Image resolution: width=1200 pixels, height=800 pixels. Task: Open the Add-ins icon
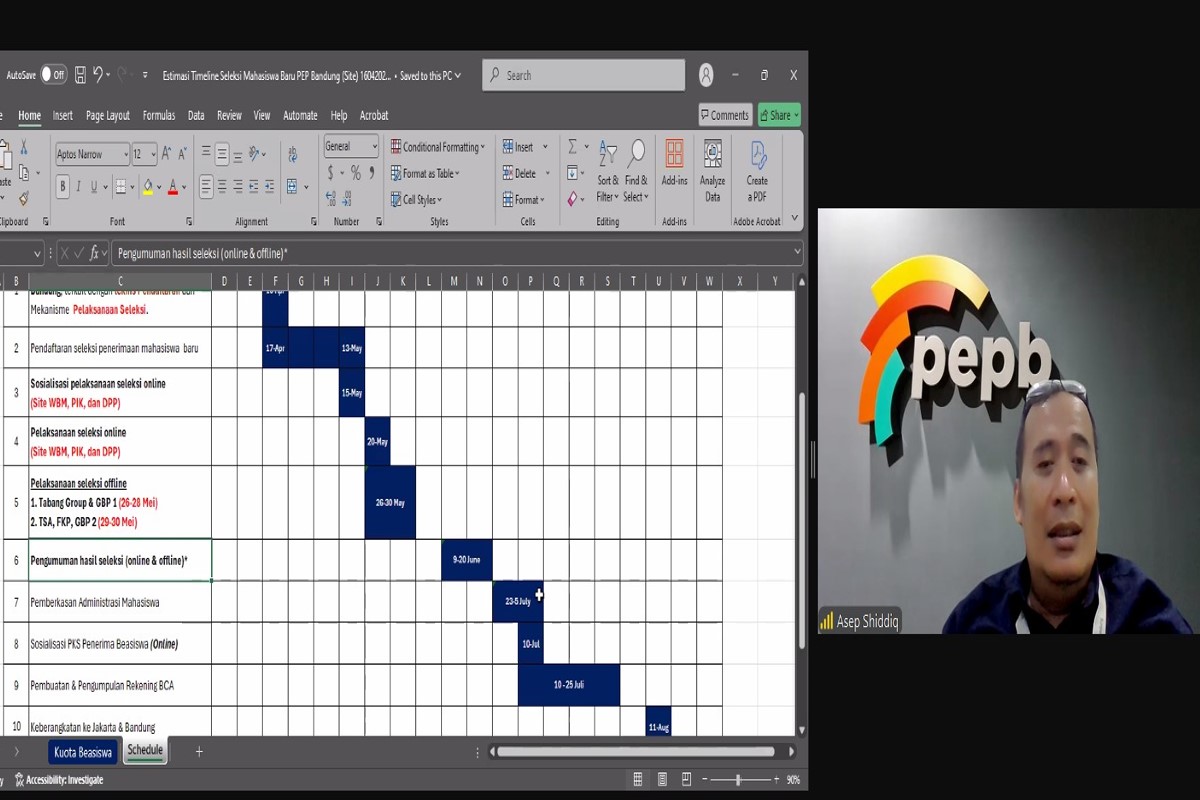[x=674, y=165]
